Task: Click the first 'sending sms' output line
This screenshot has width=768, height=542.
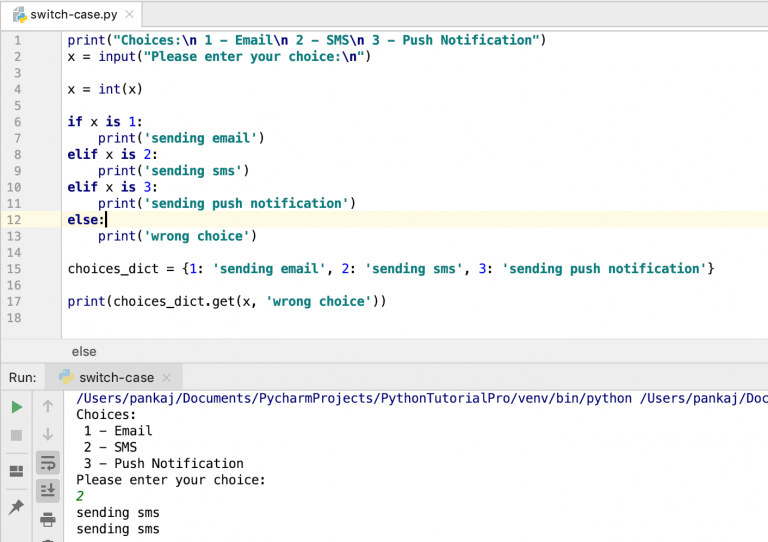Action: point(118,513)
